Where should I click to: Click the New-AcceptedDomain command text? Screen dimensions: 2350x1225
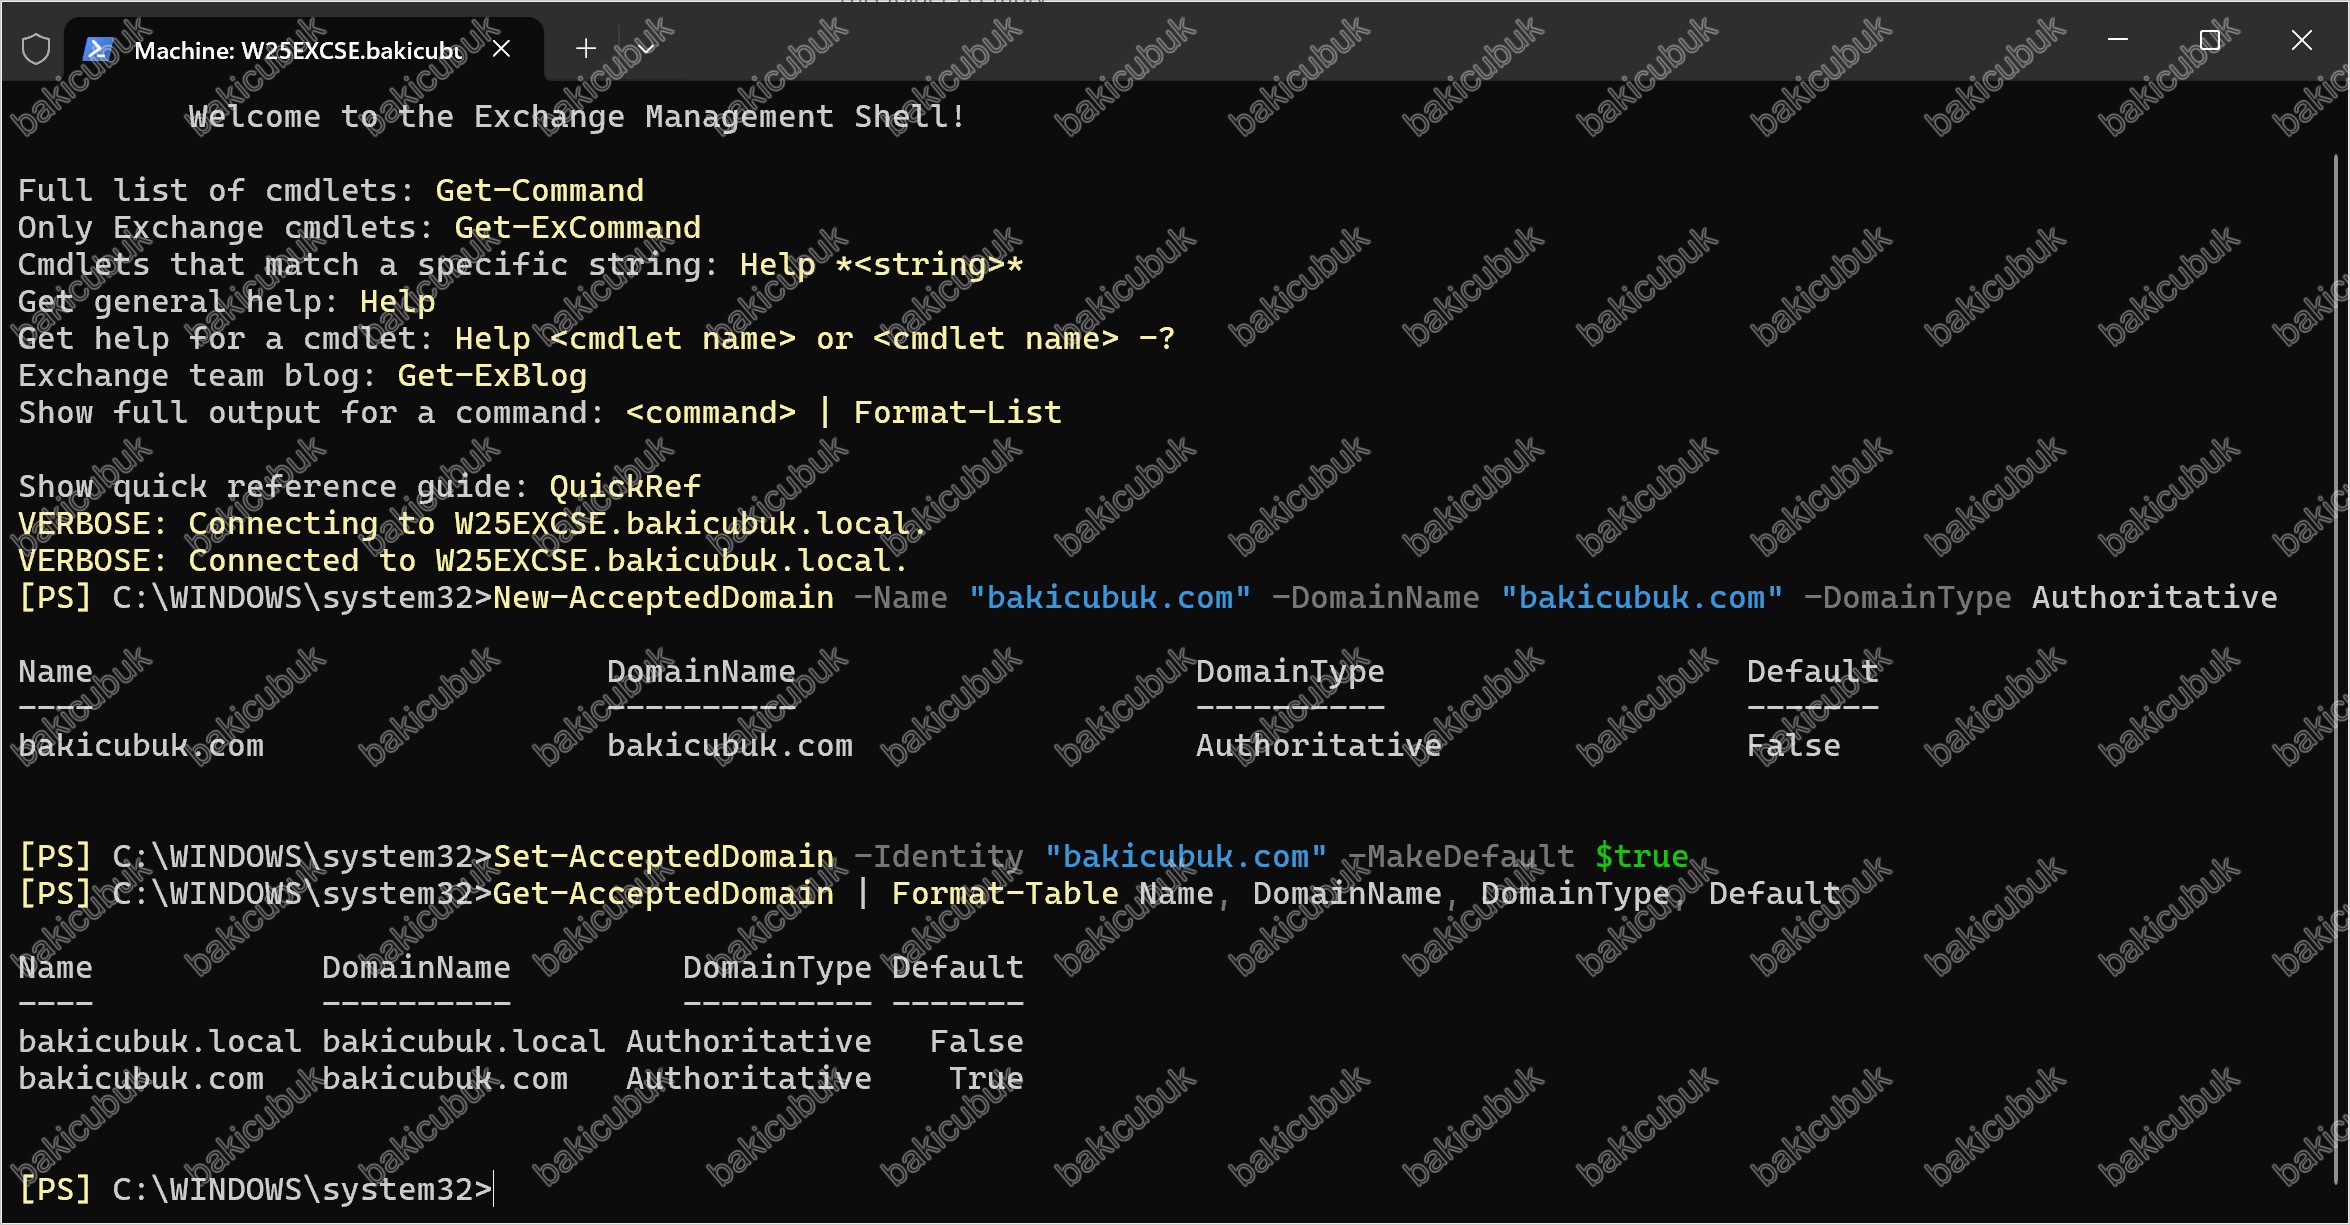pyautogui.click(x=663, y=598)
